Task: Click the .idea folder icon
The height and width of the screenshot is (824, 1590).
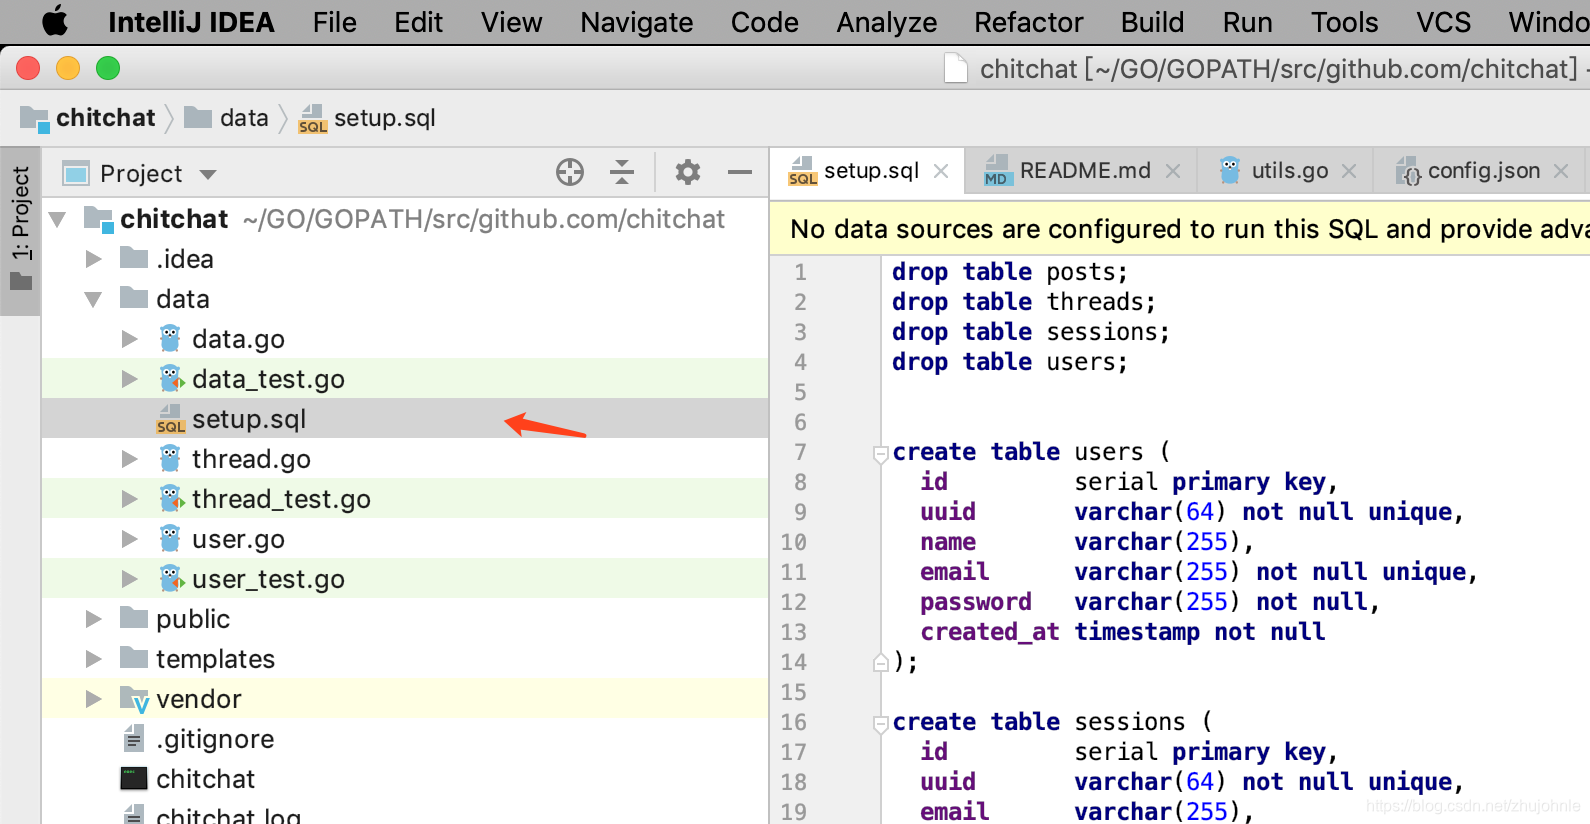Action: coord(134,258)
